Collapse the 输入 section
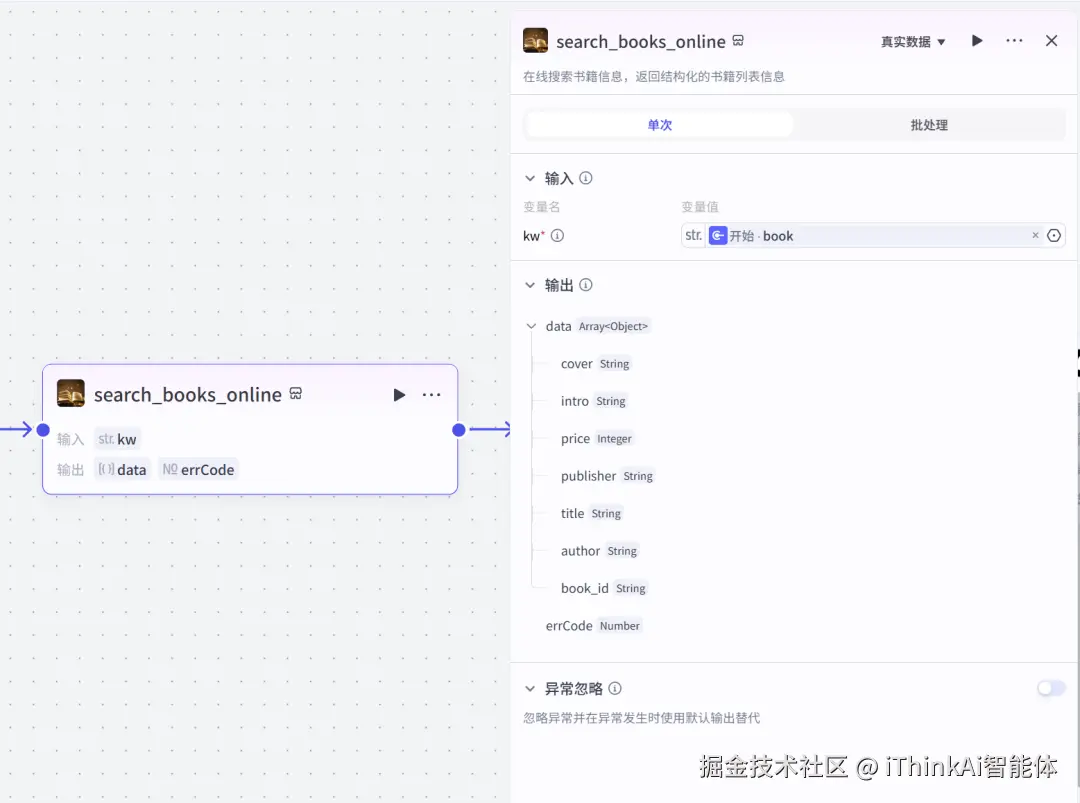The height and width of the screenshot is (803, 1080). (530, 177)
